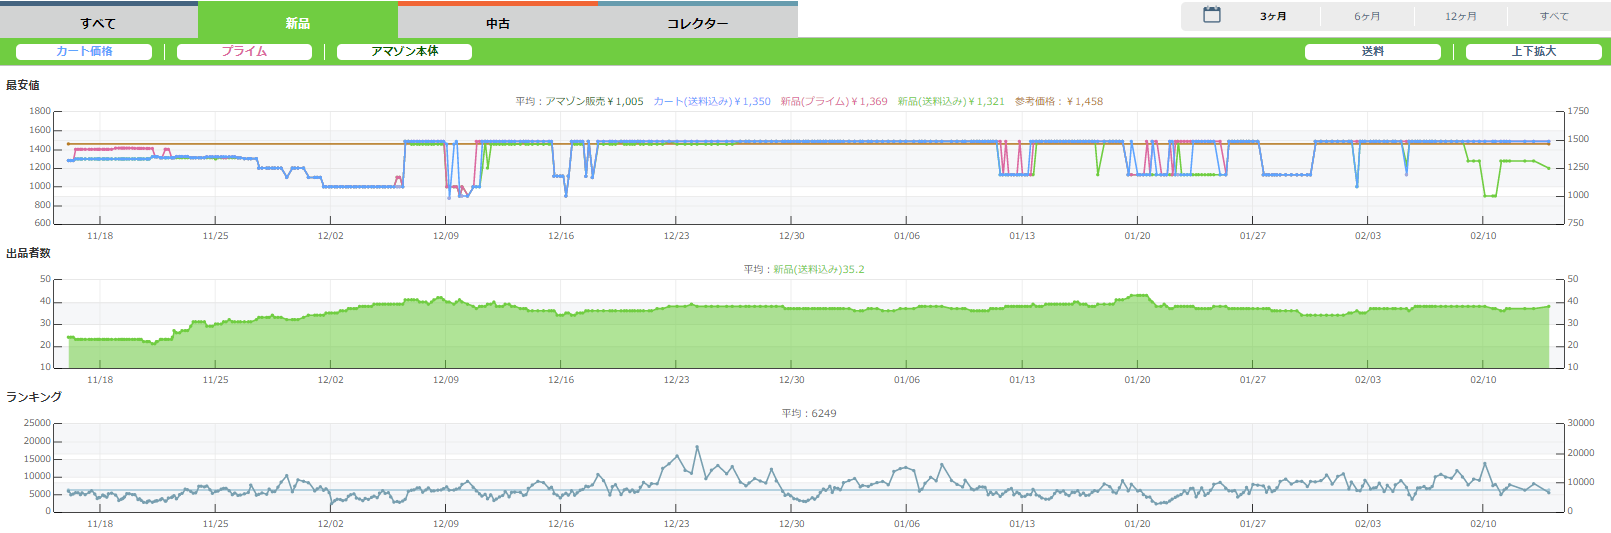This screenshot has width=1611, height=533.
Task: Show すべて period in range selector
Action: (x=1553, y=16)
